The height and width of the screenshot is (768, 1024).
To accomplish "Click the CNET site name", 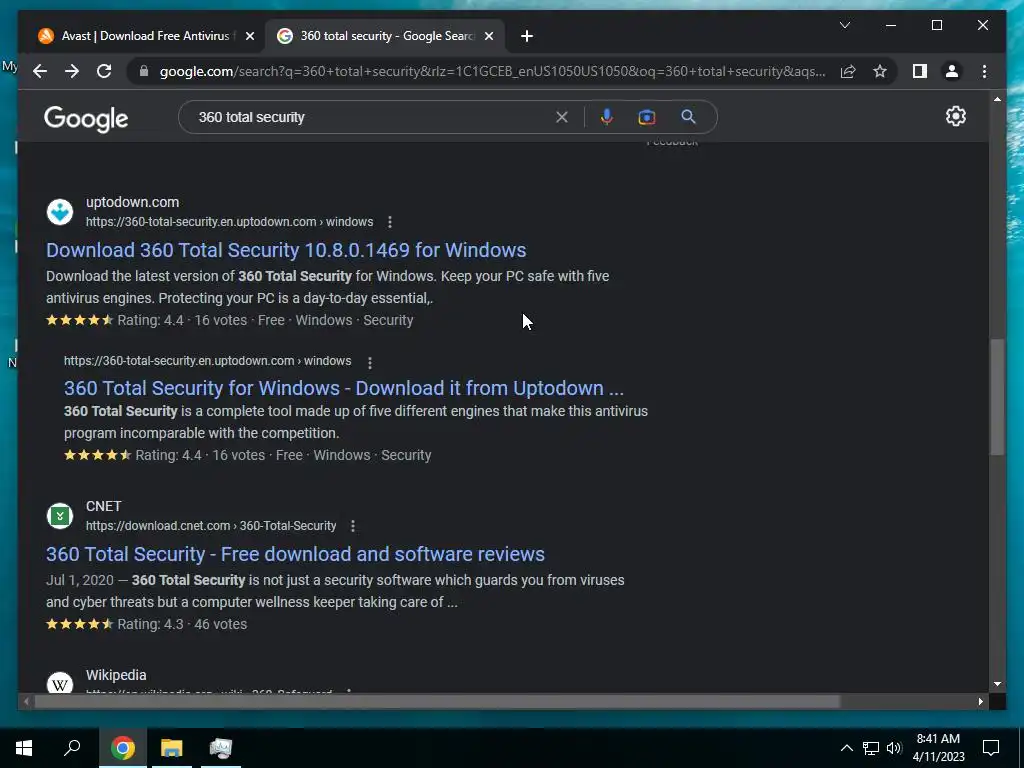I will tap(103, 506).
